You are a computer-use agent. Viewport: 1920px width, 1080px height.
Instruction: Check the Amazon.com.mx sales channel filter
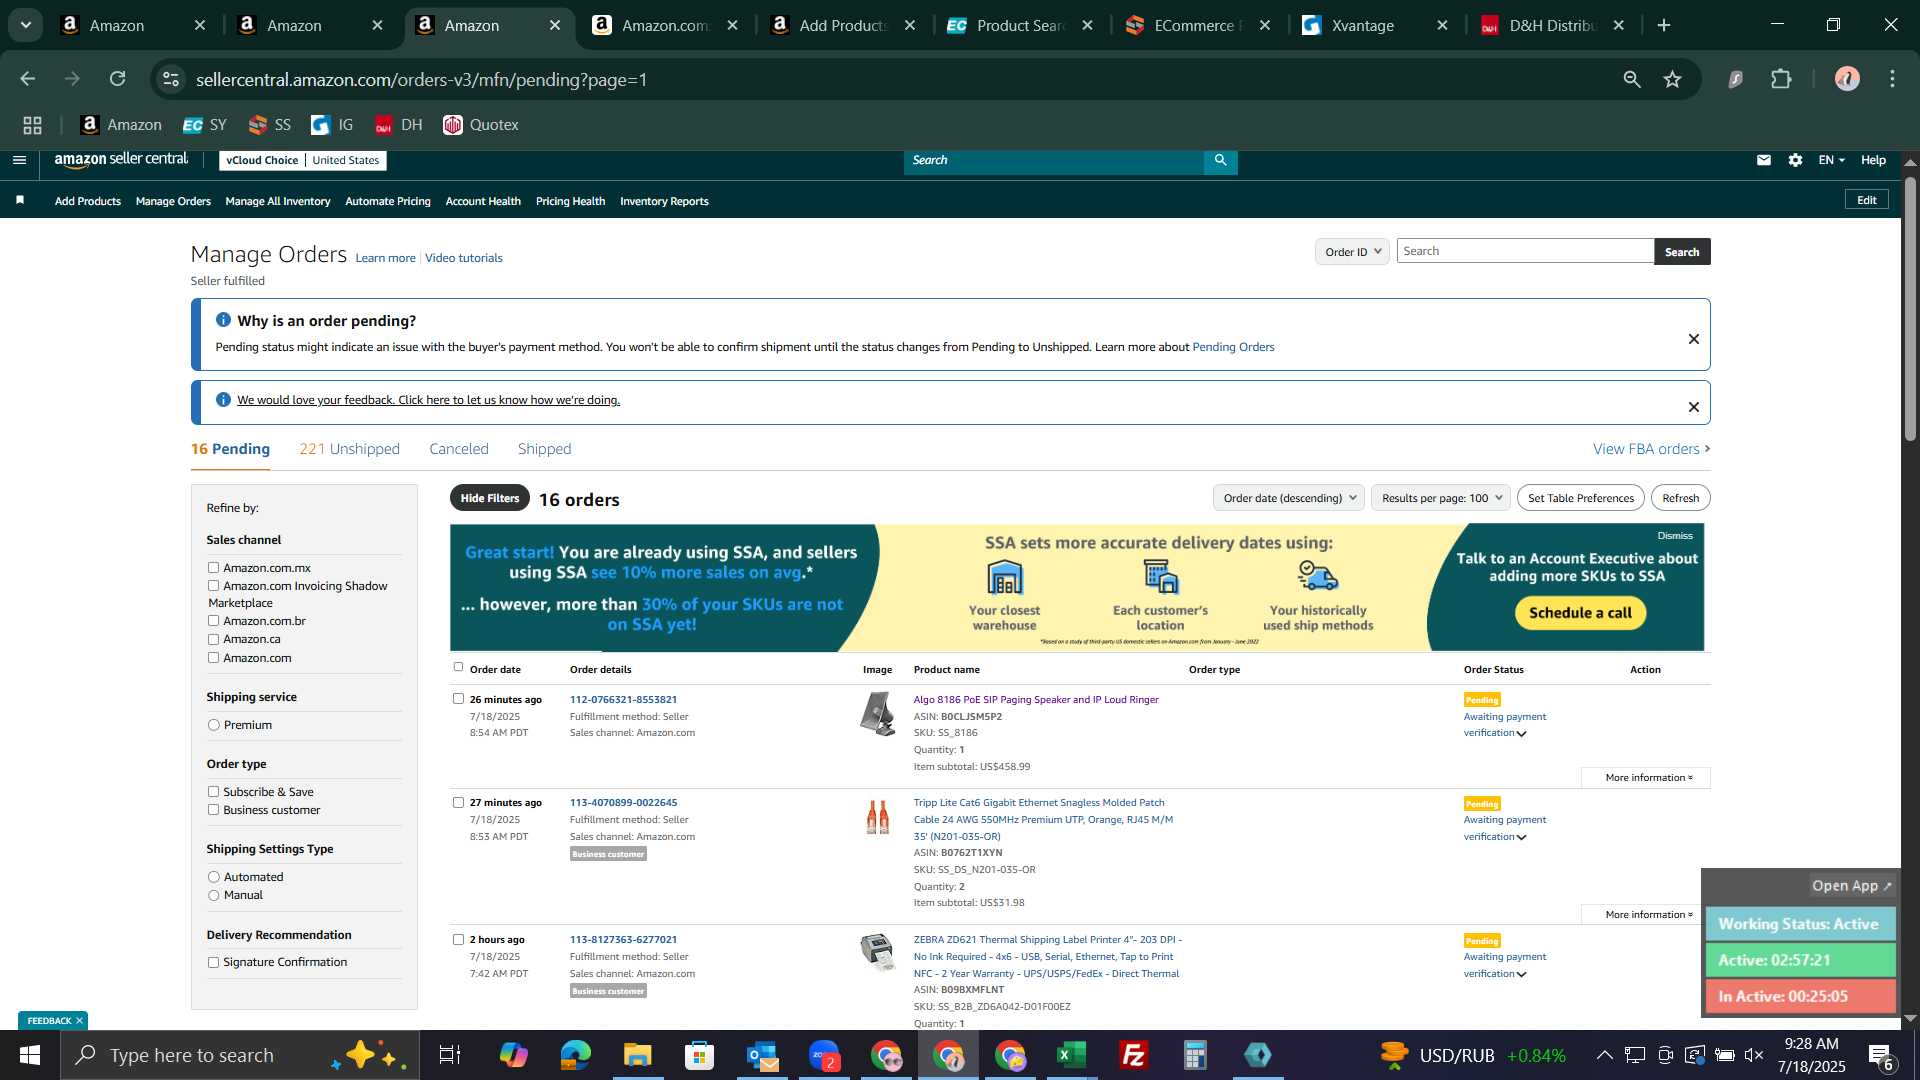[x=213, y=568]
